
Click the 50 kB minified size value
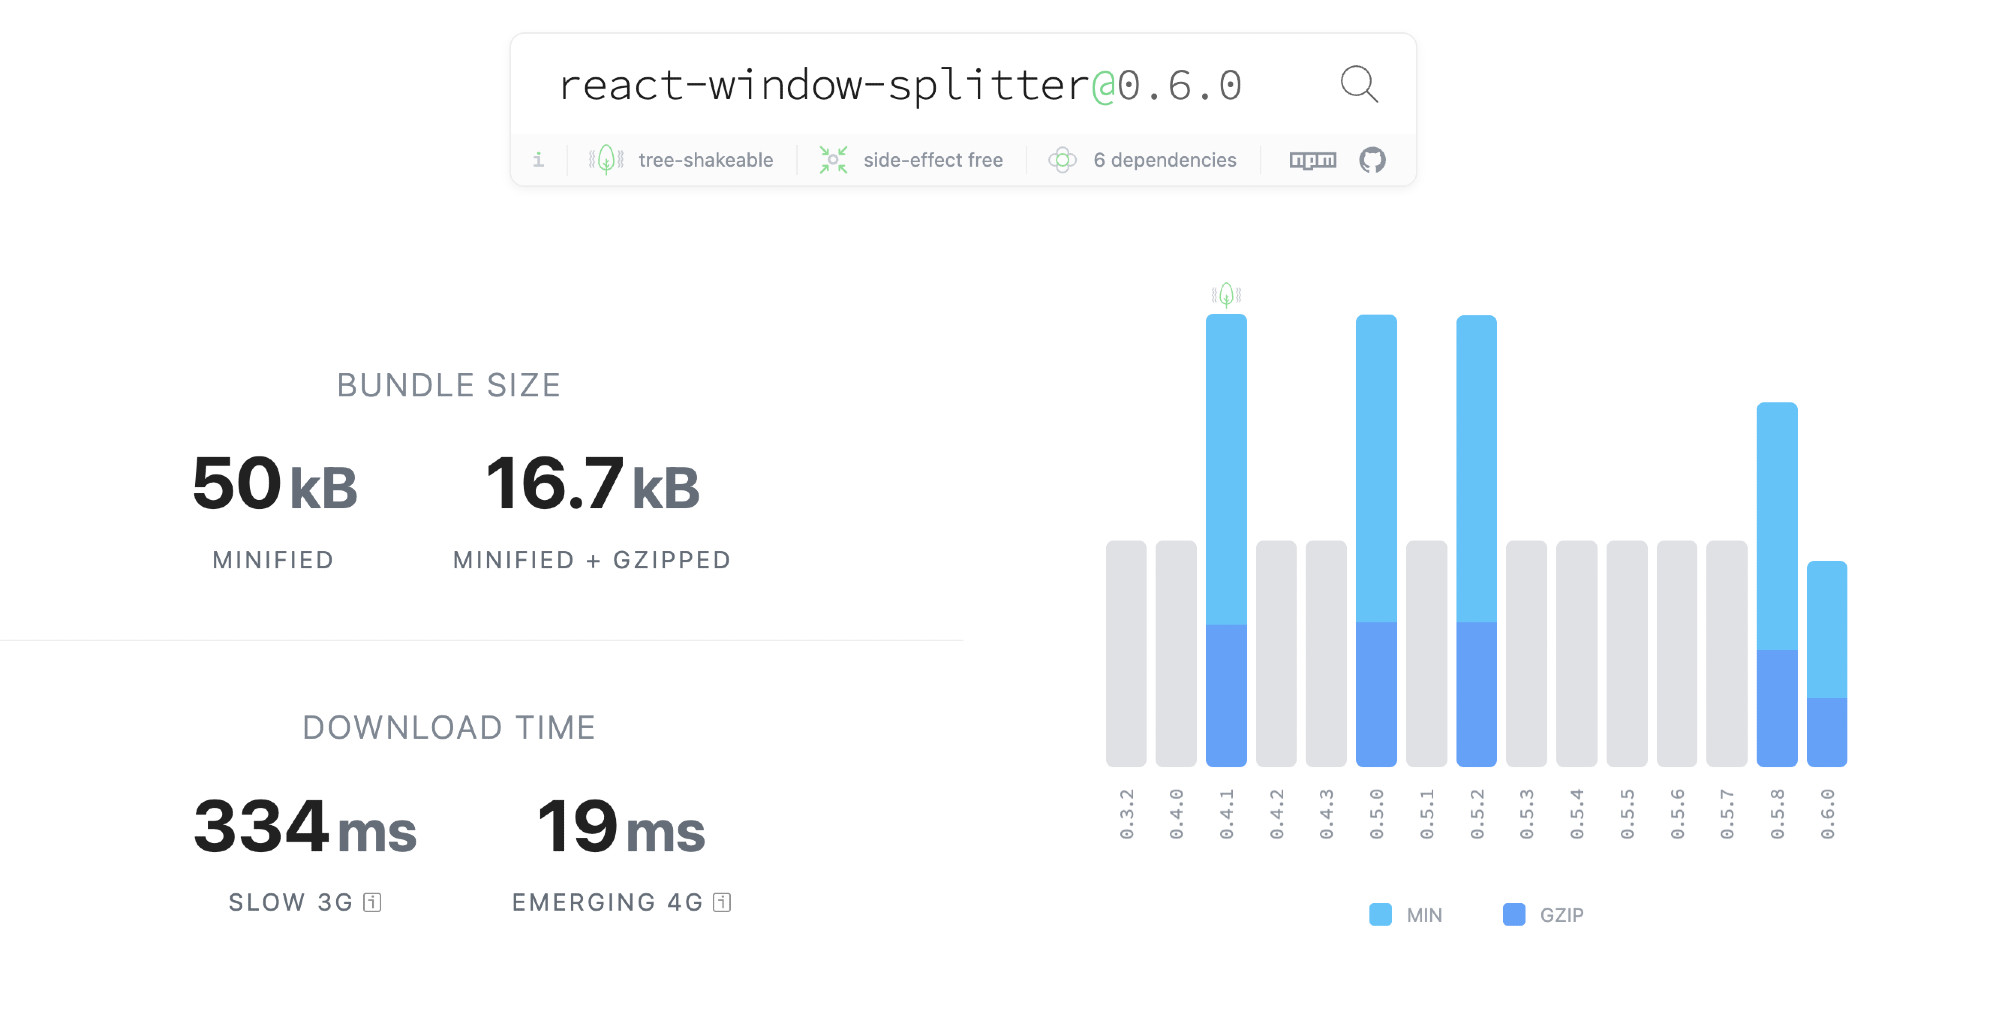click(x=275, y=484)
